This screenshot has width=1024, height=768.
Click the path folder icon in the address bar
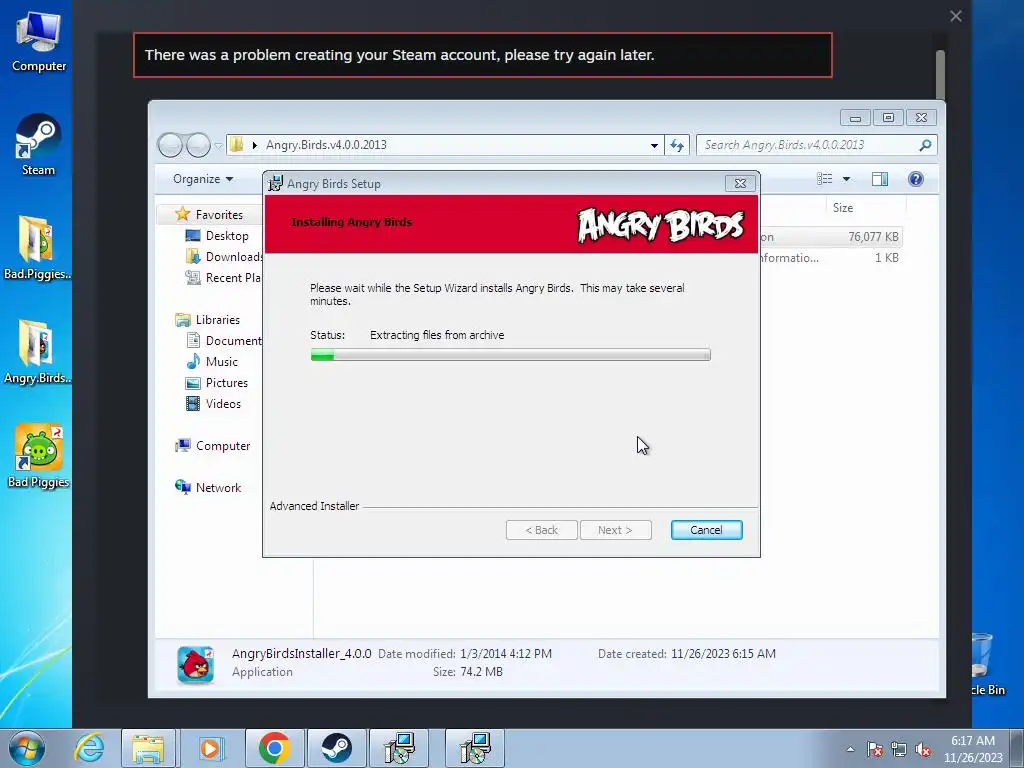tap(237, 144)
